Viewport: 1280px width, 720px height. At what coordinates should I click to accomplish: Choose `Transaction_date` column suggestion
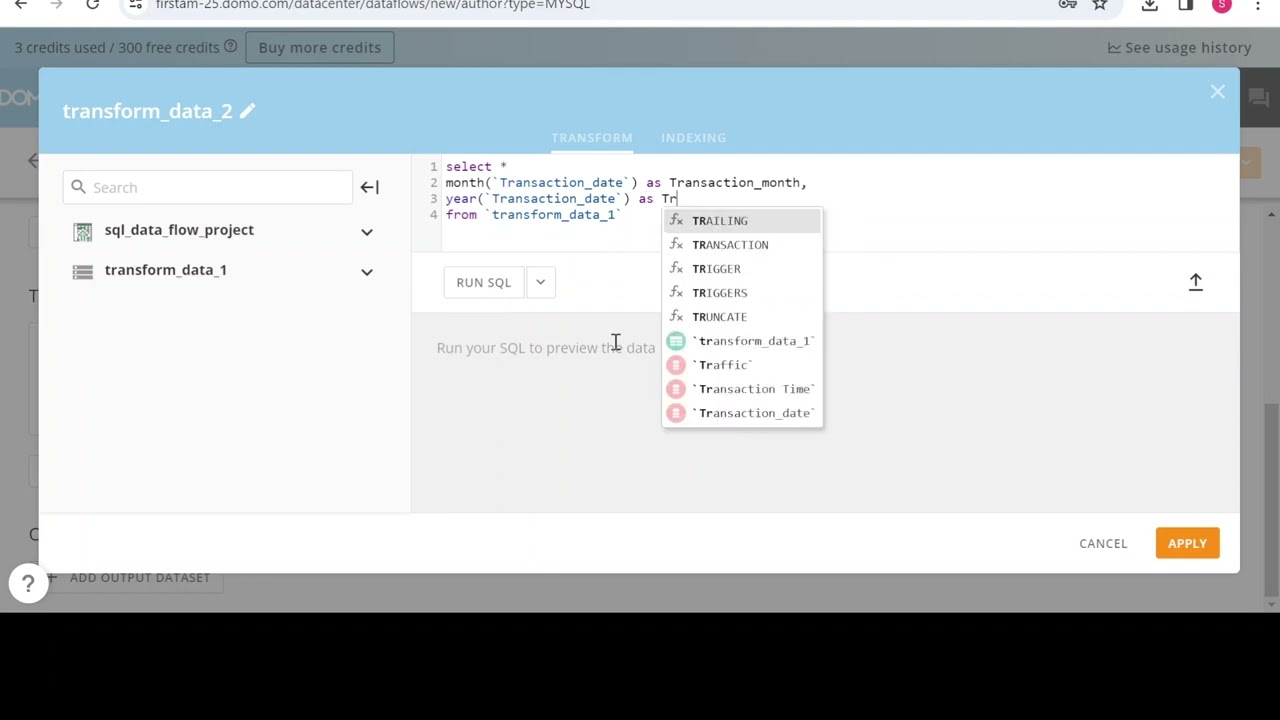[x=742, y=413]
